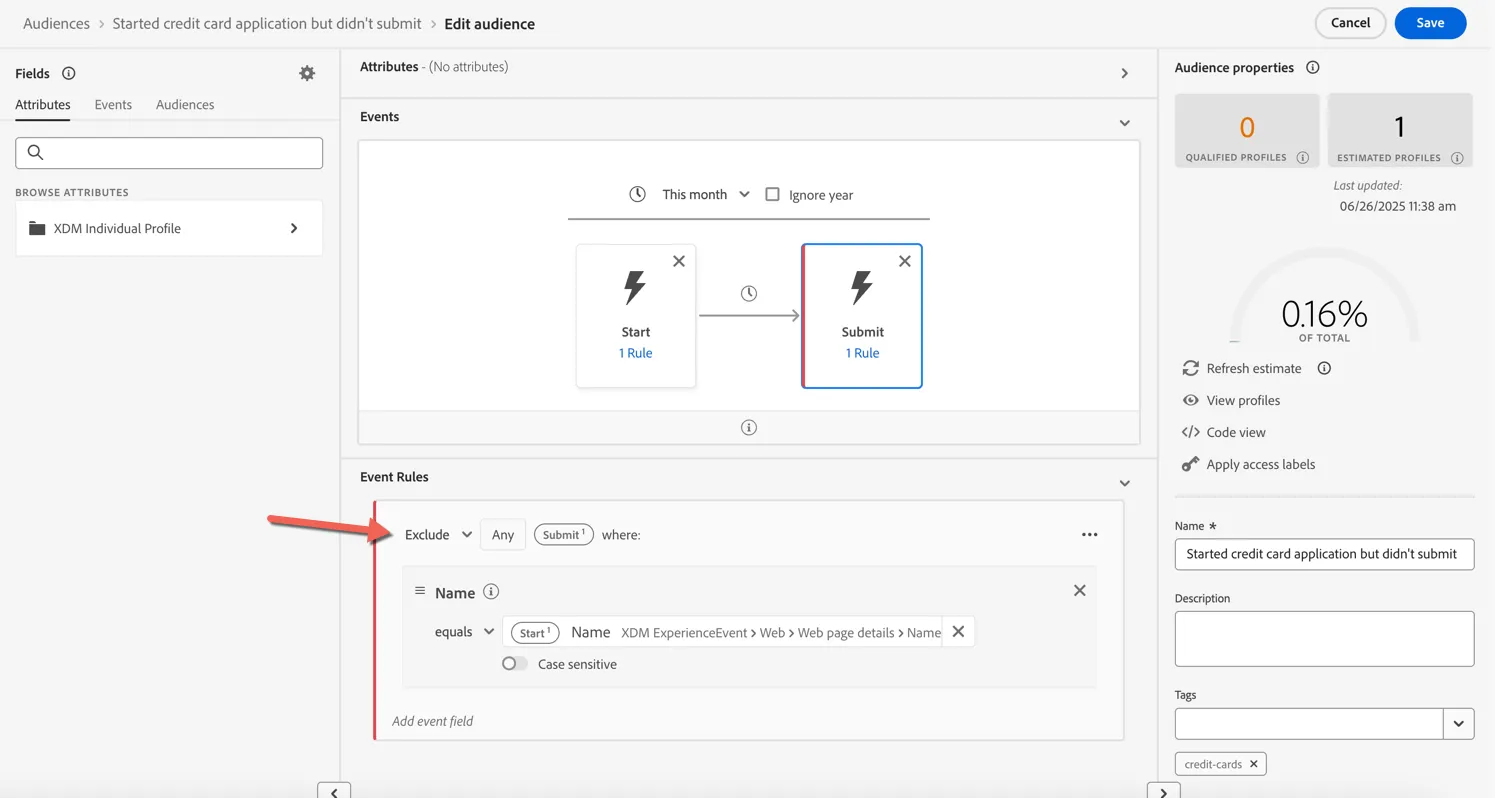The image size is (1495, 798).
Task: Open the Exclude dropdown
Action: pyautogui.click(x=438, y=535)
